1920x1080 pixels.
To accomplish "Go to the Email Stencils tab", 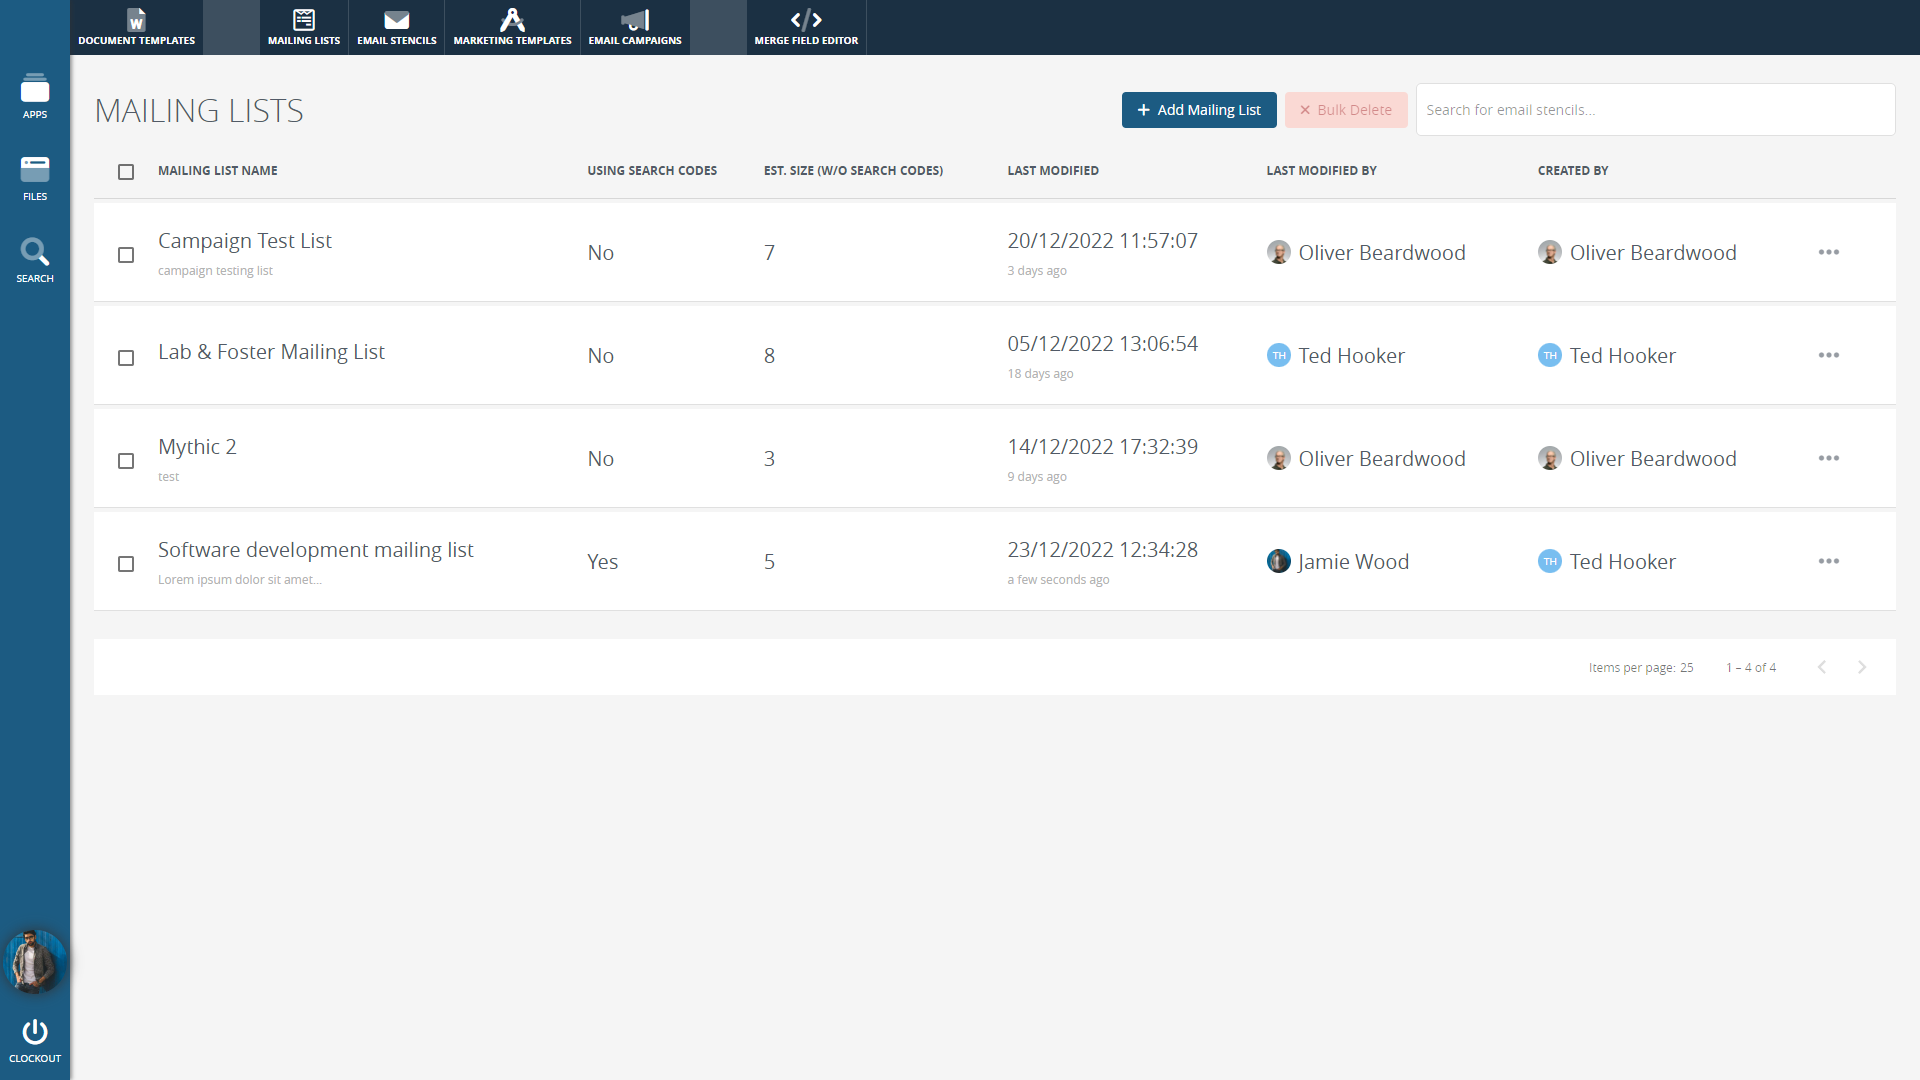I will click(x=397, y=27).
